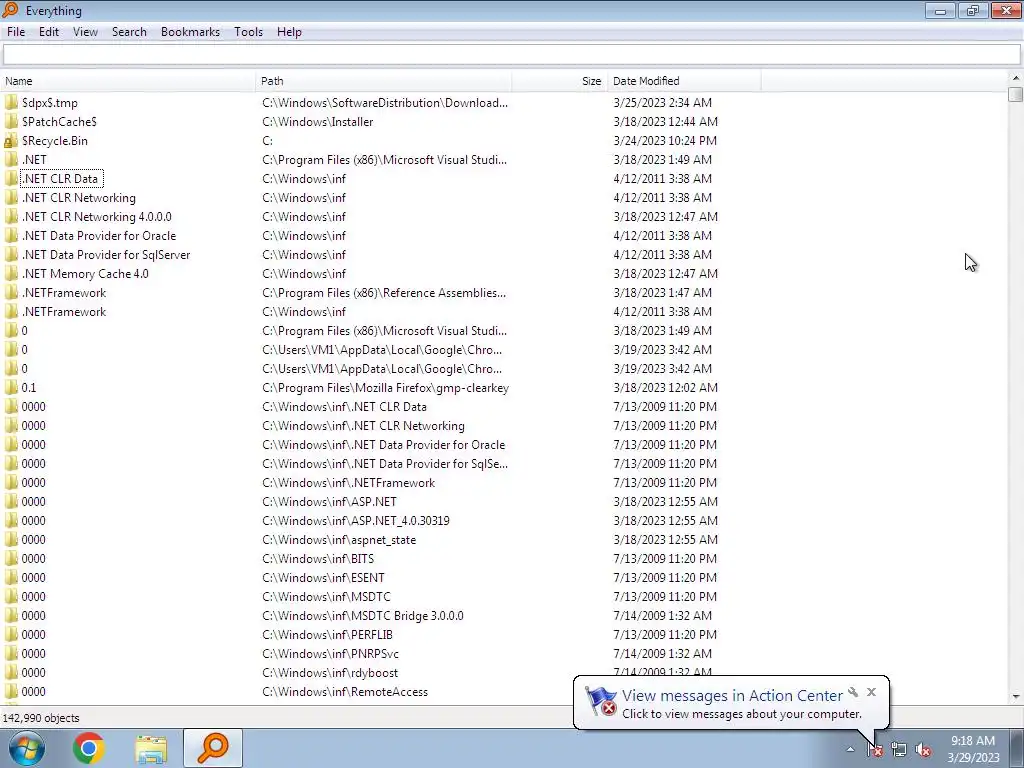Click the 0.1 folder icon
Screen dimensions: 1024x768
(x=11, y=387)
